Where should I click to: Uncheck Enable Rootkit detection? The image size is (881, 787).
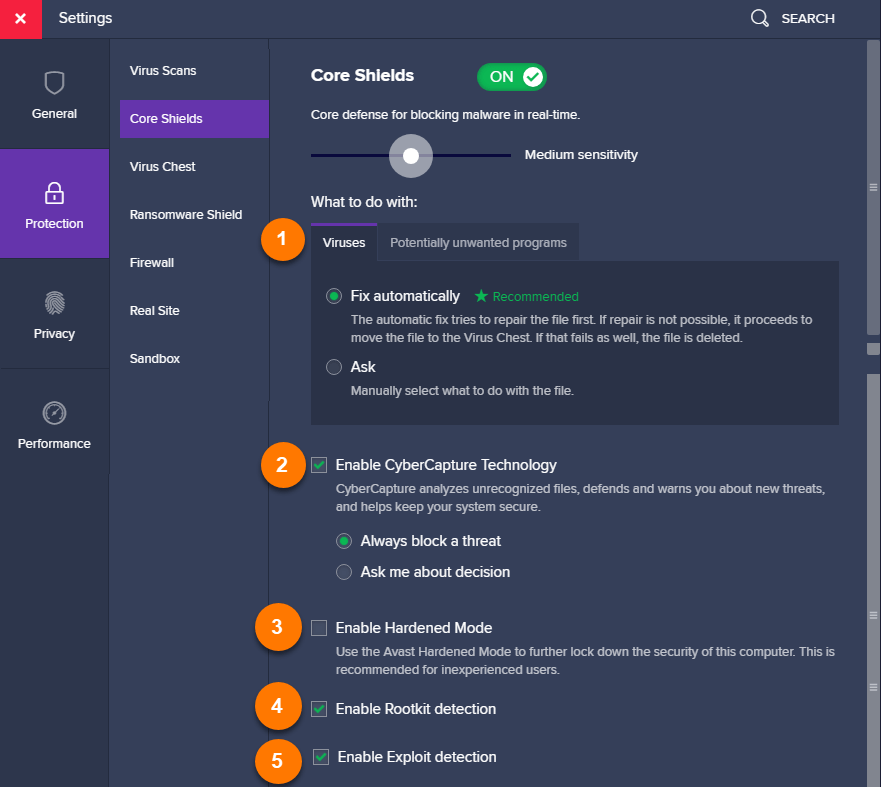pyautogui.click(x=319, y=709)
